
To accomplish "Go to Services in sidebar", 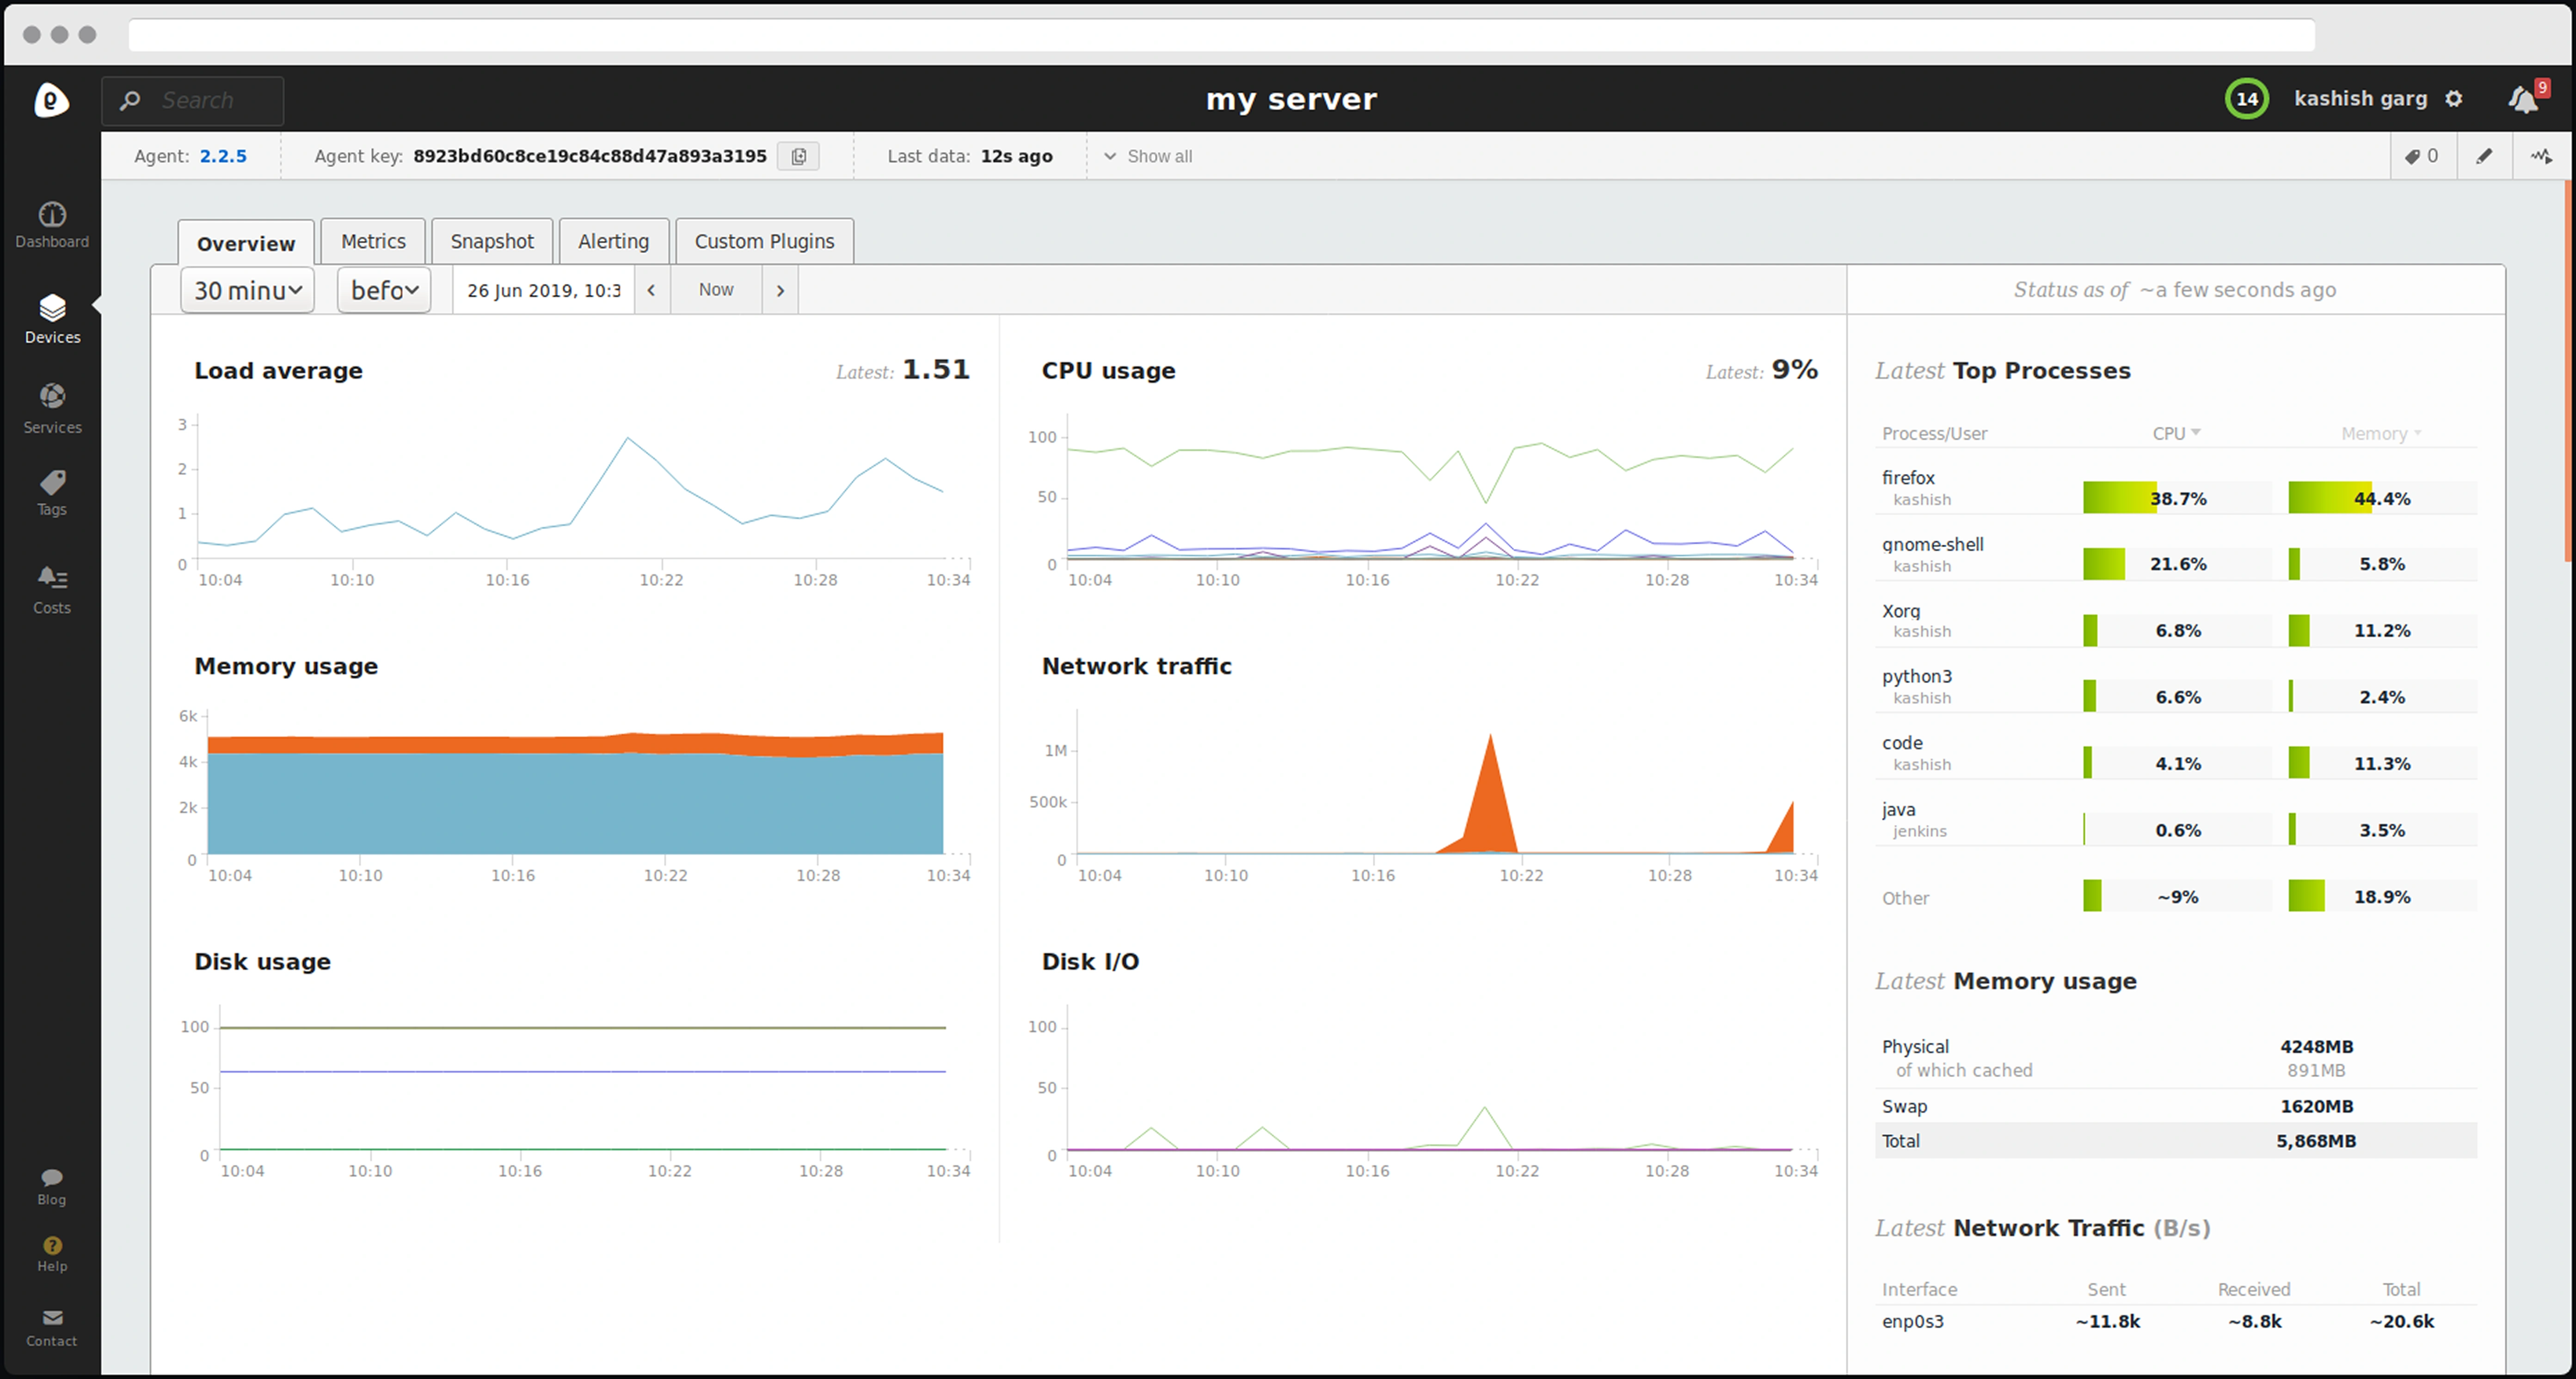I will [52, 408].
